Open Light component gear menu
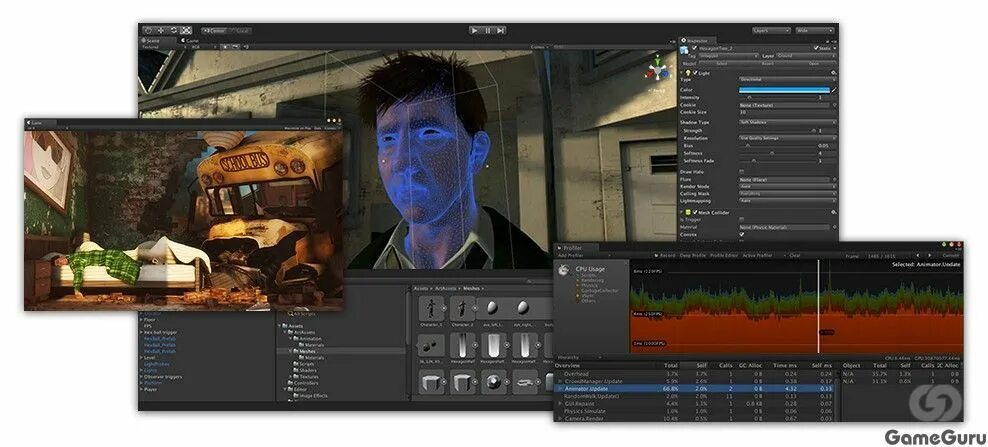988x447 pixels. [x=834, y=73]
